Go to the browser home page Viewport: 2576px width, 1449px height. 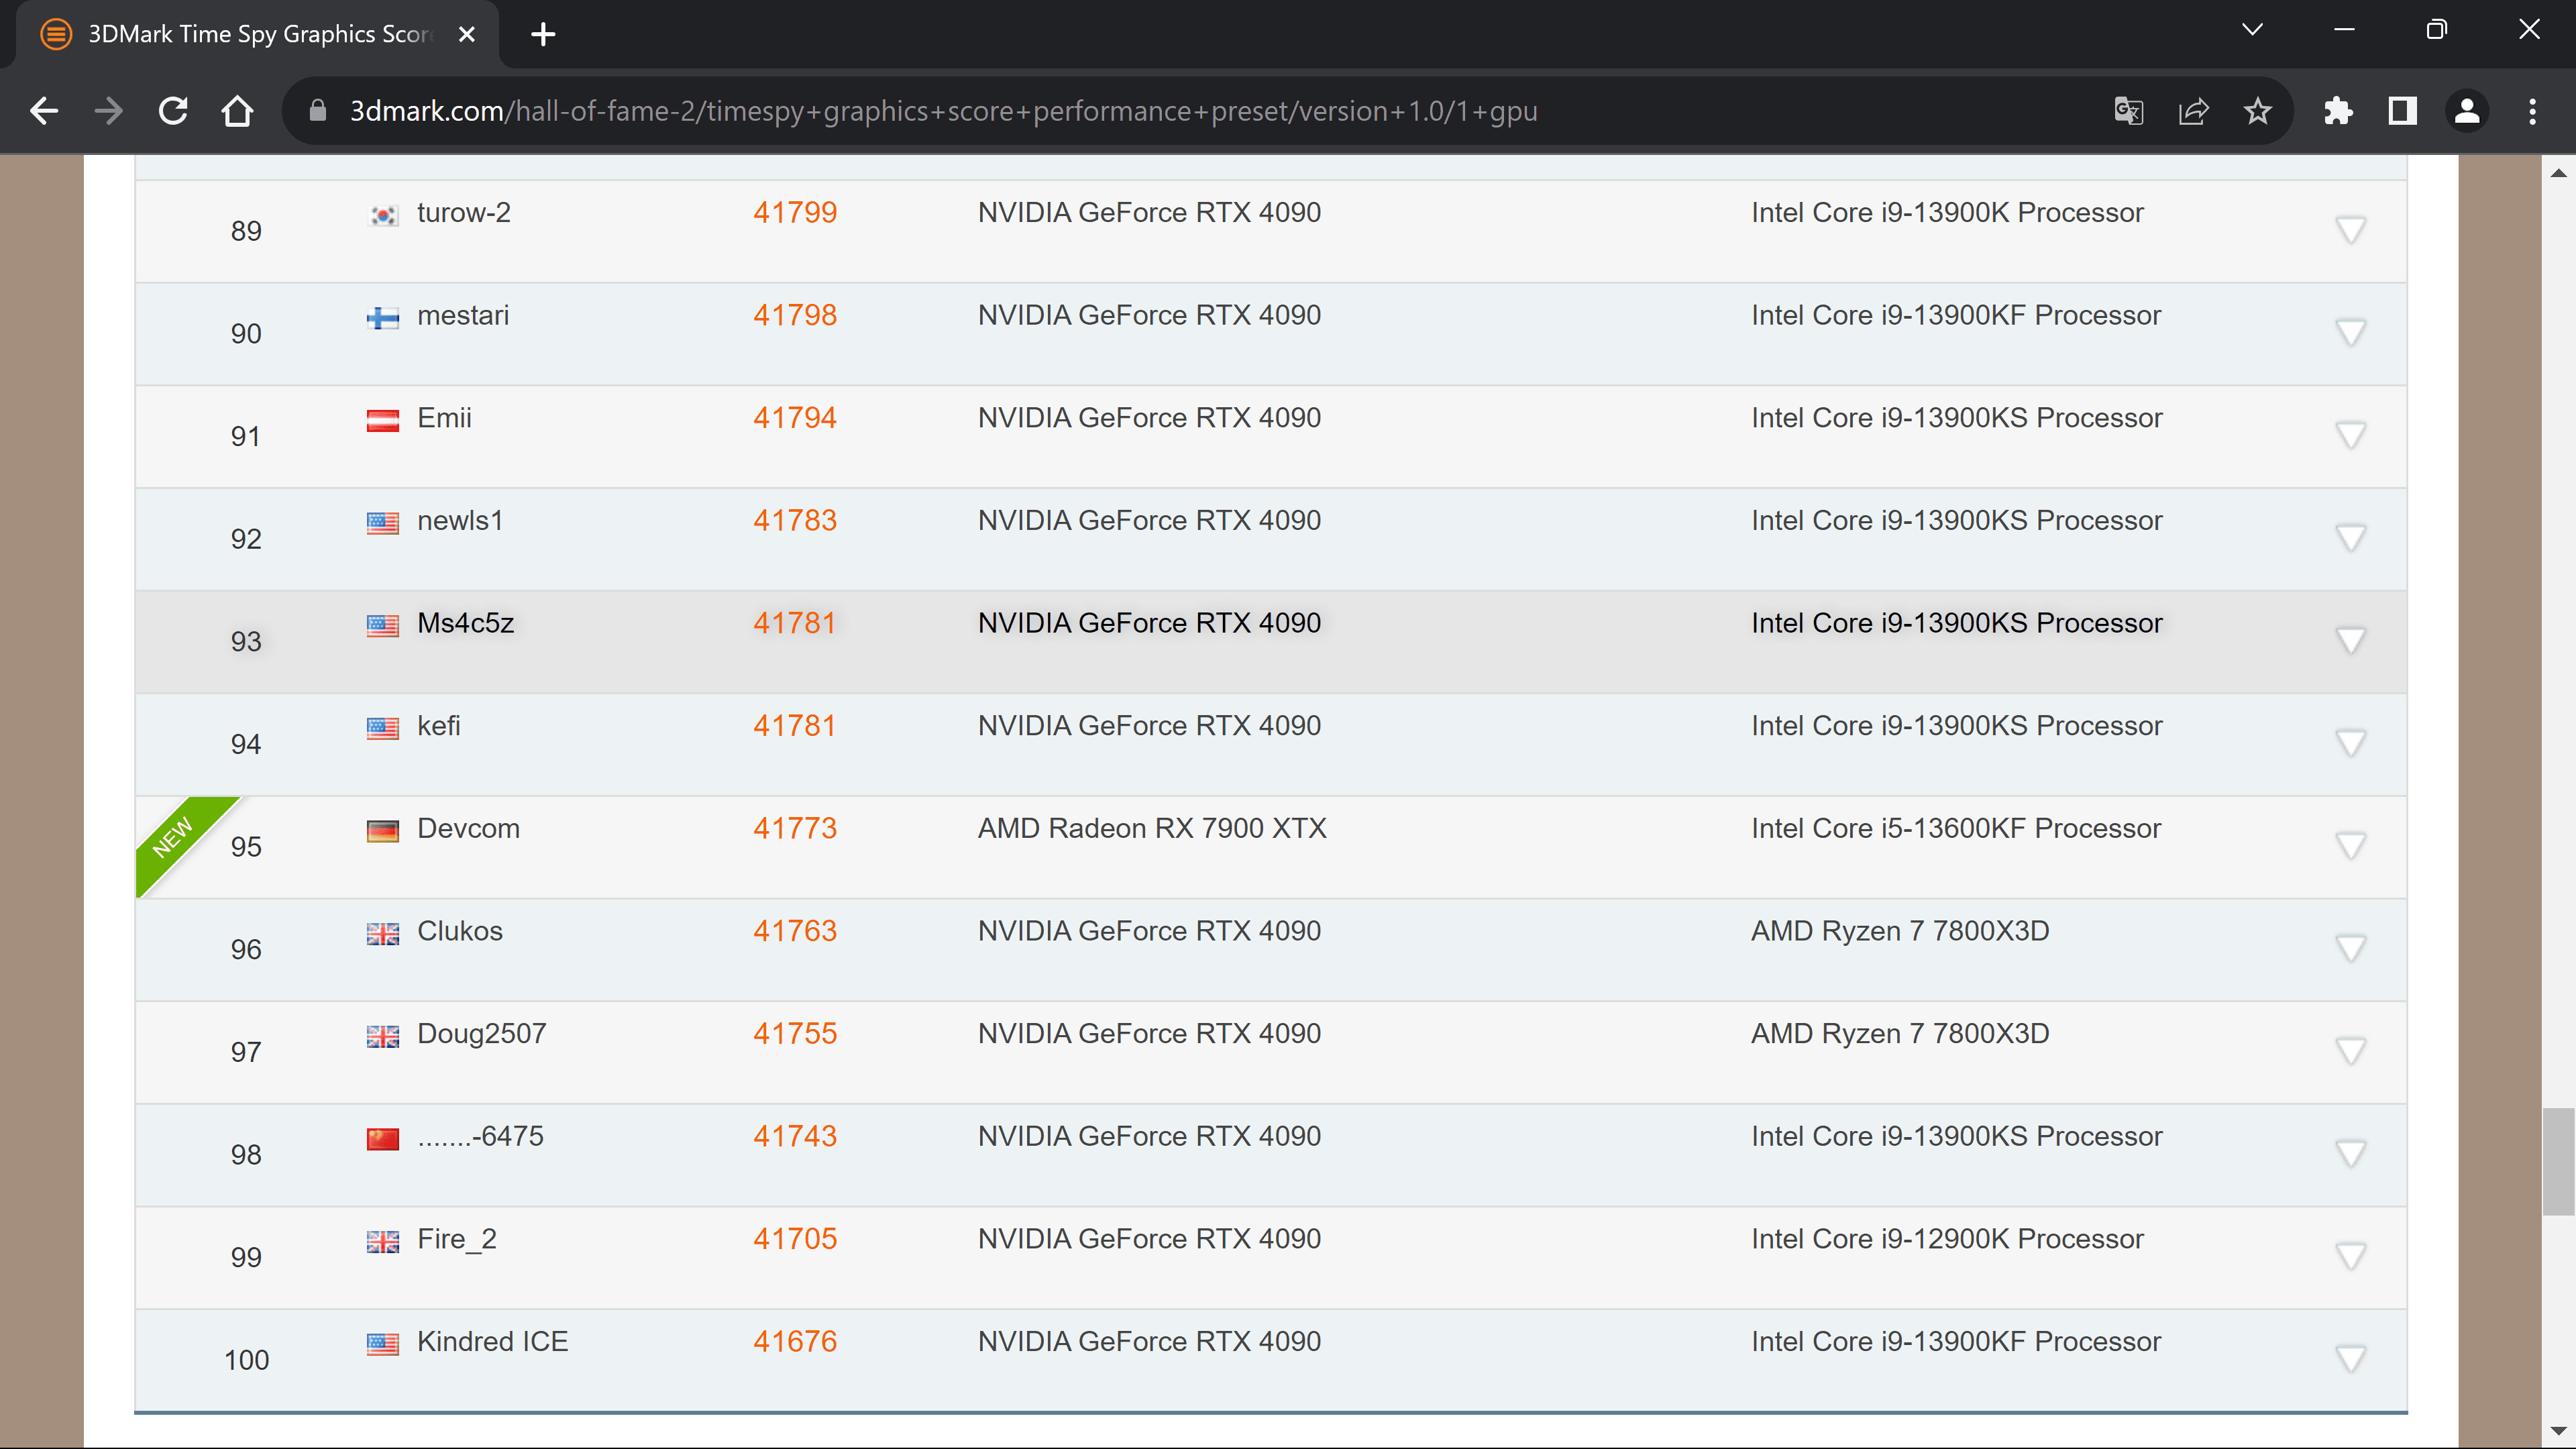click(237, 111)
